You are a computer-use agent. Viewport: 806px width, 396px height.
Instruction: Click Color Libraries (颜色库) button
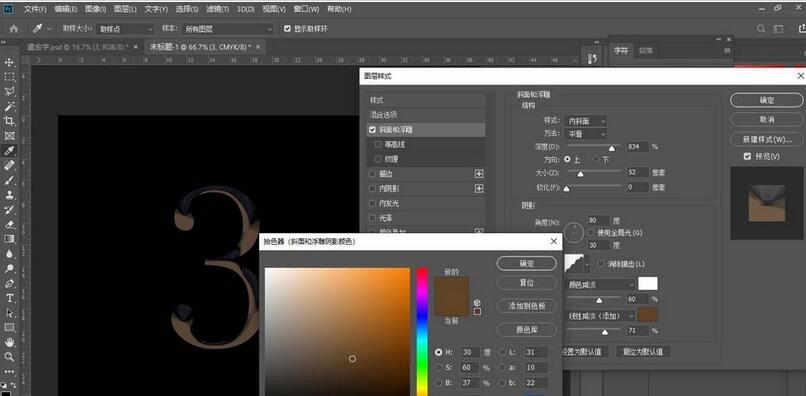click(x=526, y=329)
